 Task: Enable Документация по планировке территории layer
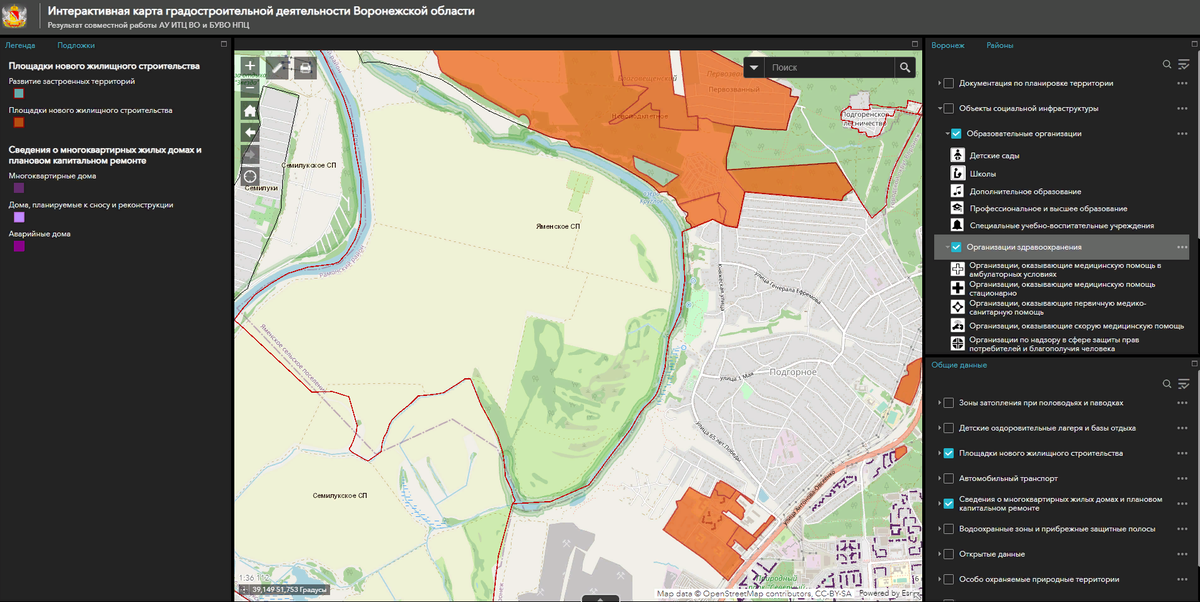[x=948, y=83]
